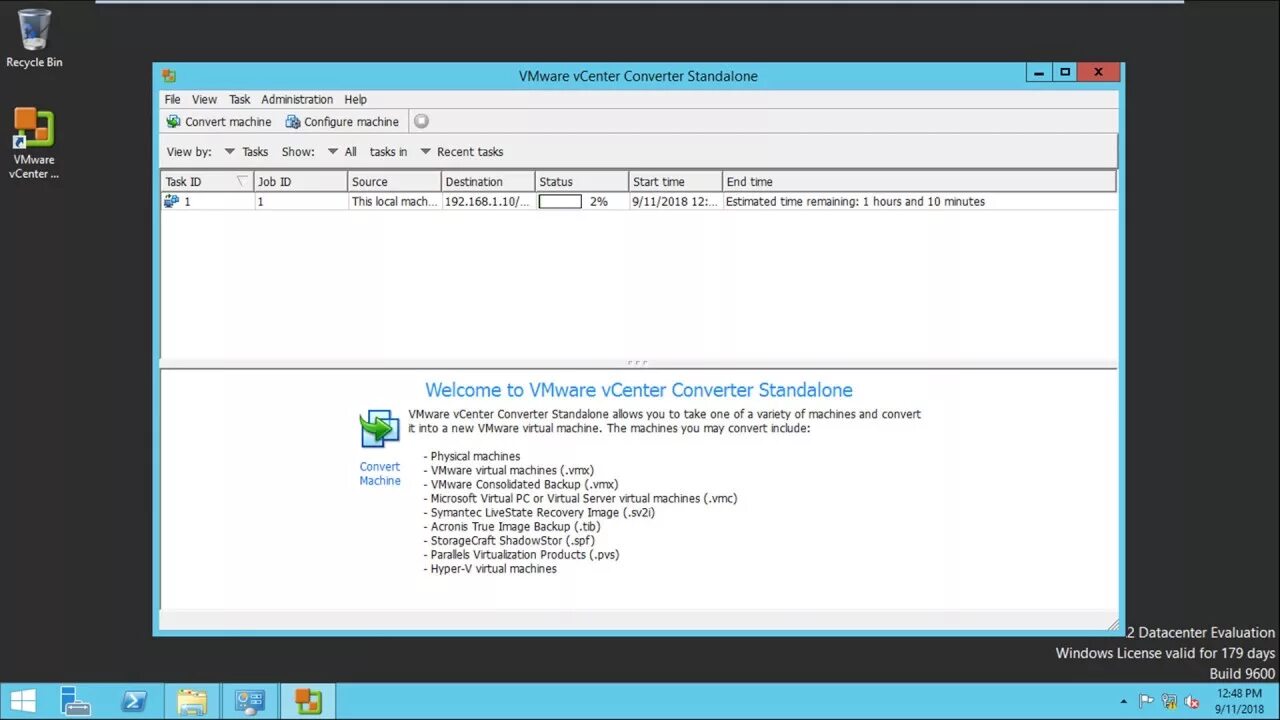Click the cancel task stop icon
Image resolution: width=1280 pixels, height=720 pixels.
coord(421,121)
